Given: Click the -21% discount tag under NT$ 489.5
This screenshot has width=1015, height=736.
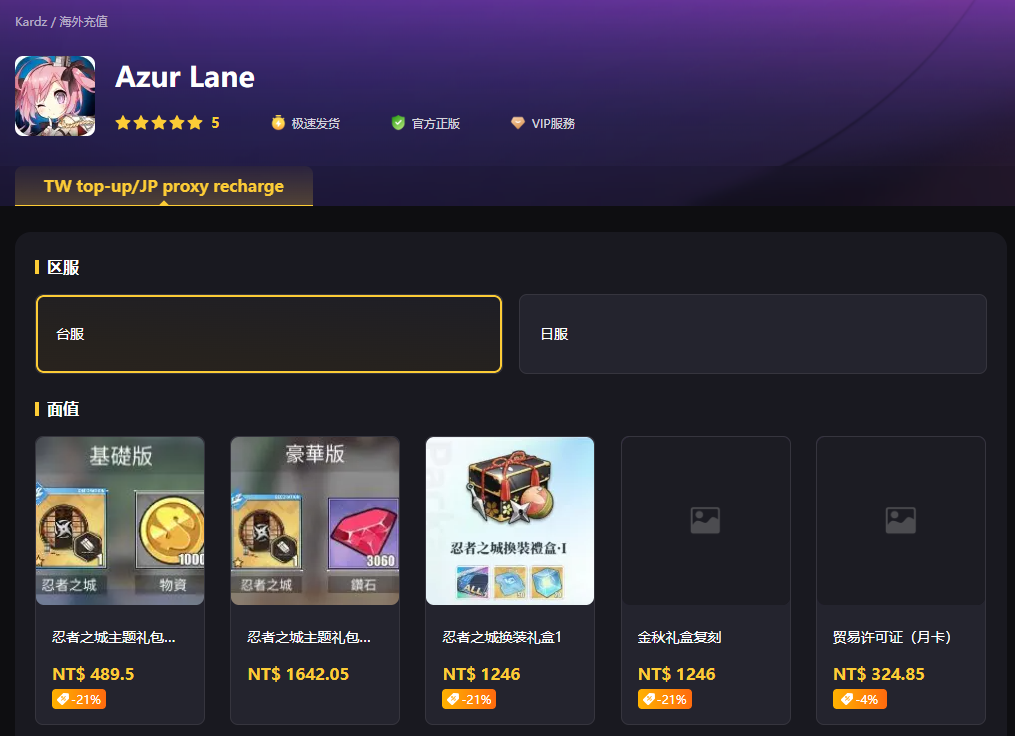Looking at the screenshot, I should (x=79, y=699).
